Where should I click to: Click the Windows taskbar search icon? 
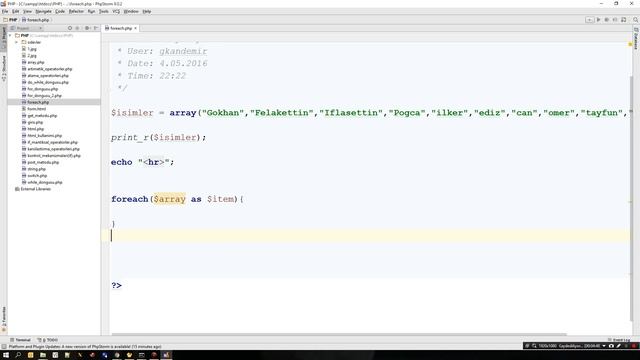(x=18, y=355)
